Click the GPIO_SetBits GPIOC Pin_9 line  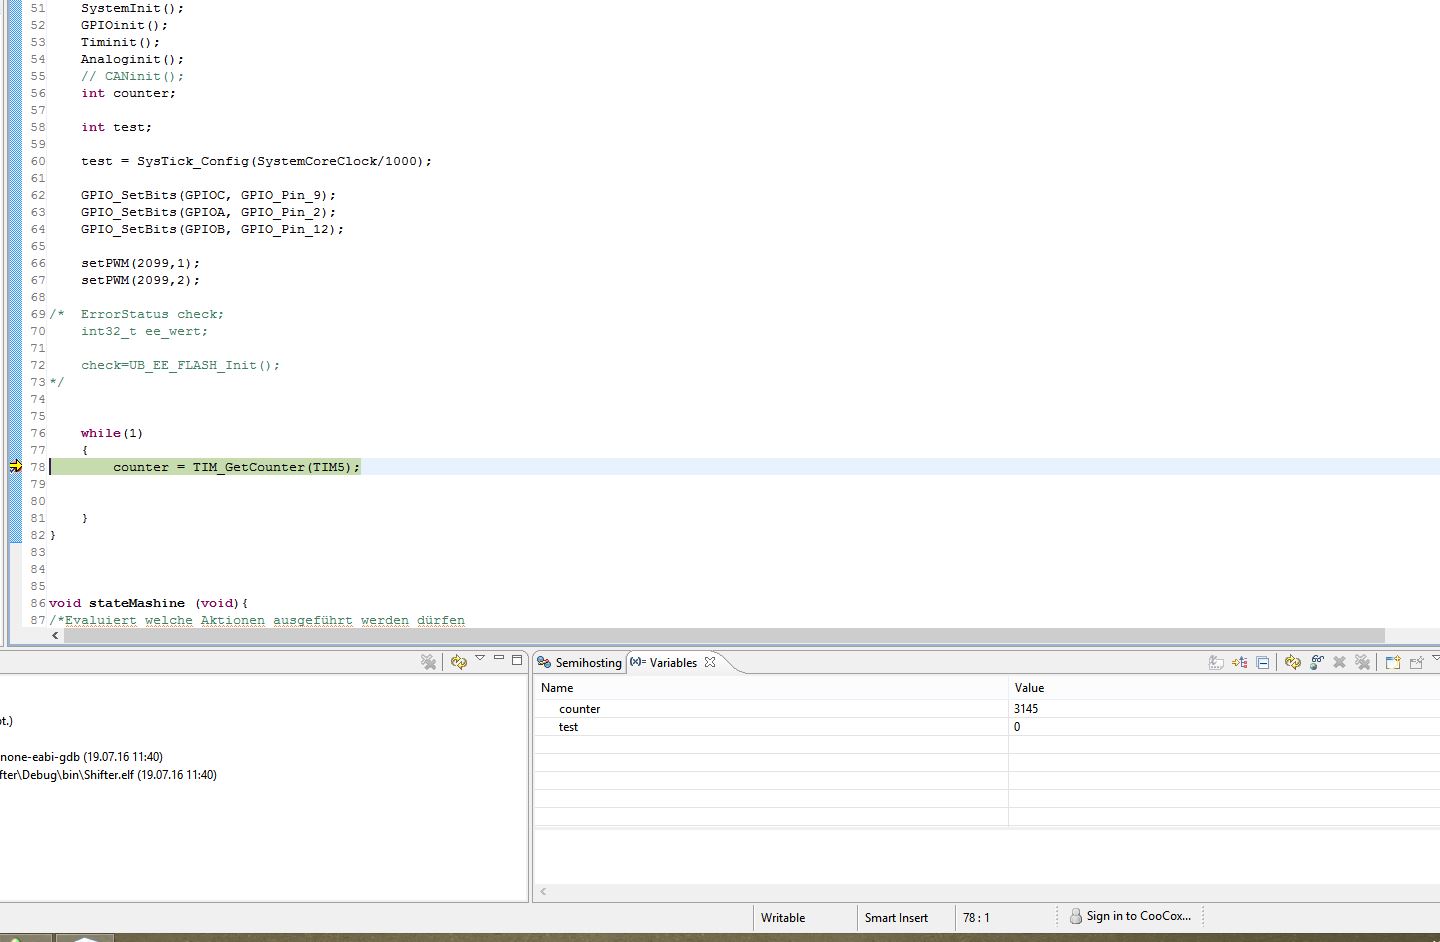[x=208, y=195]
